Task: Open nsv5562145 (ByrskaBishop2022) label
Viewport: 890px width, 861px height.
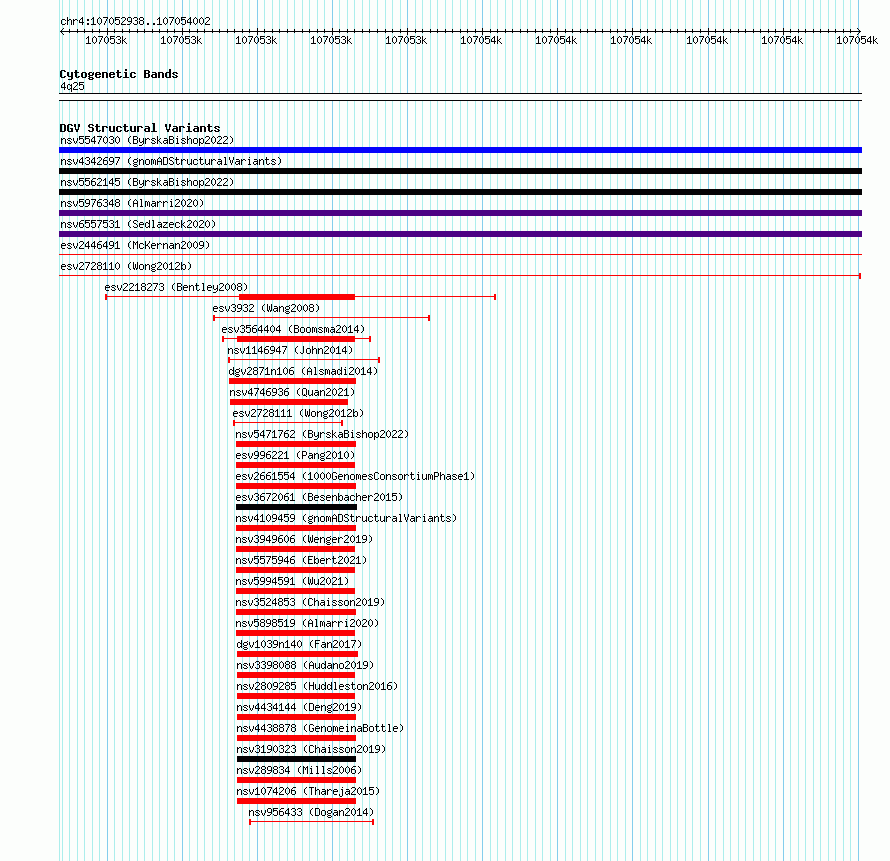Action: [147, 182]
